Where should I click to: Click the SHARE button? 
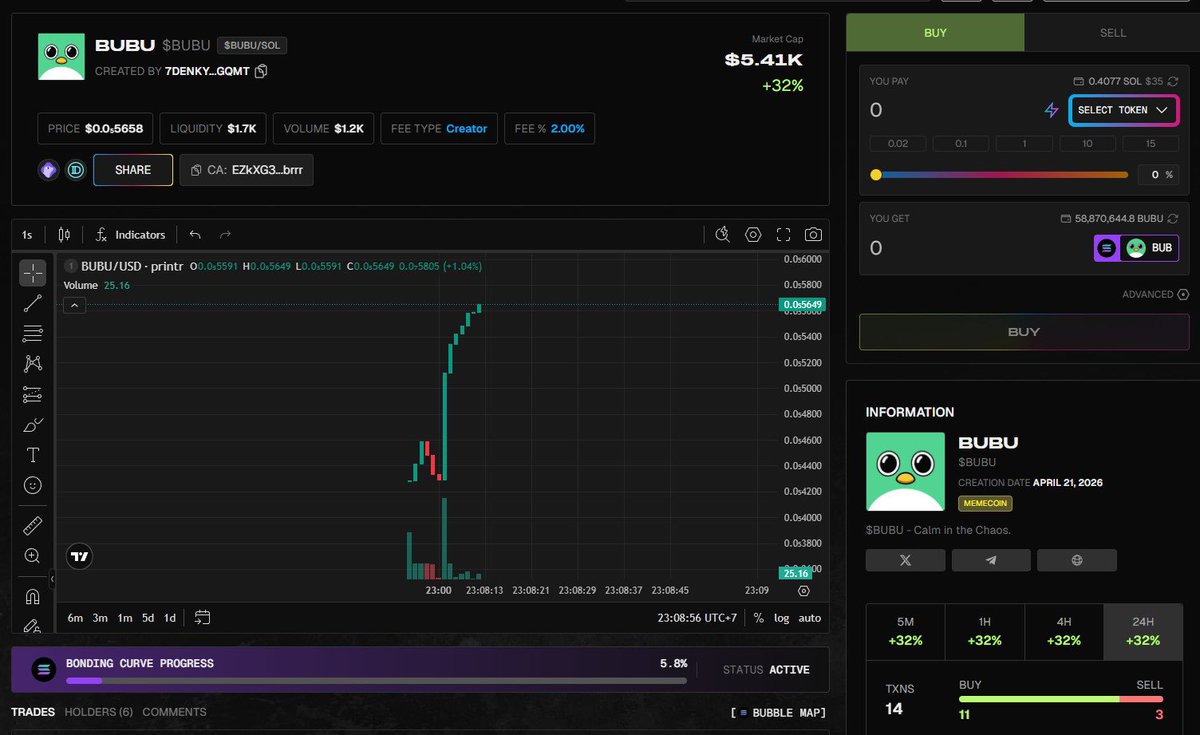point(133,170)
